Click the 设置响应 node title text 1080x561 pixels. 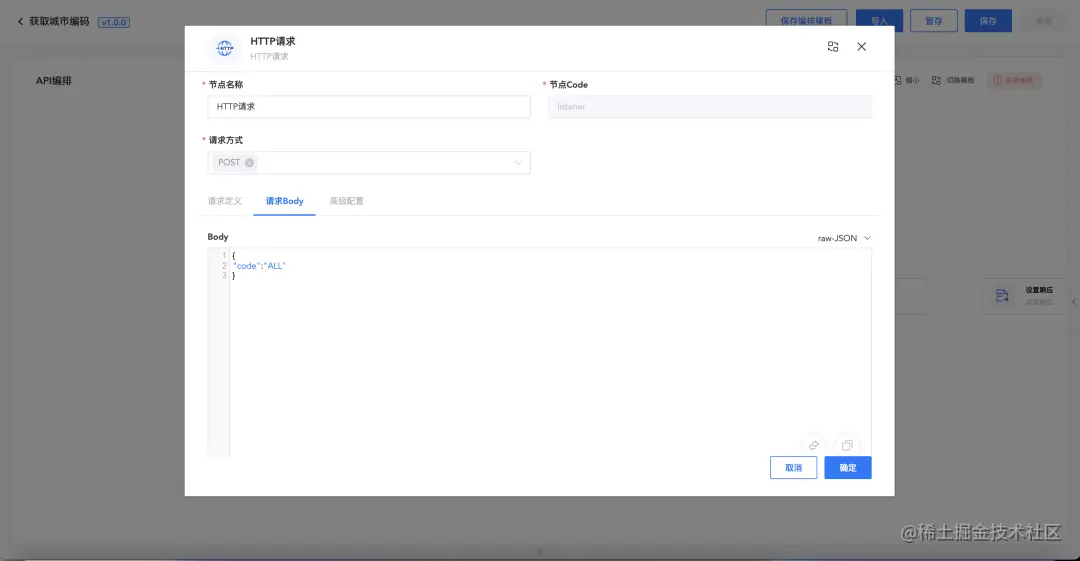(x=1039, y=290)
